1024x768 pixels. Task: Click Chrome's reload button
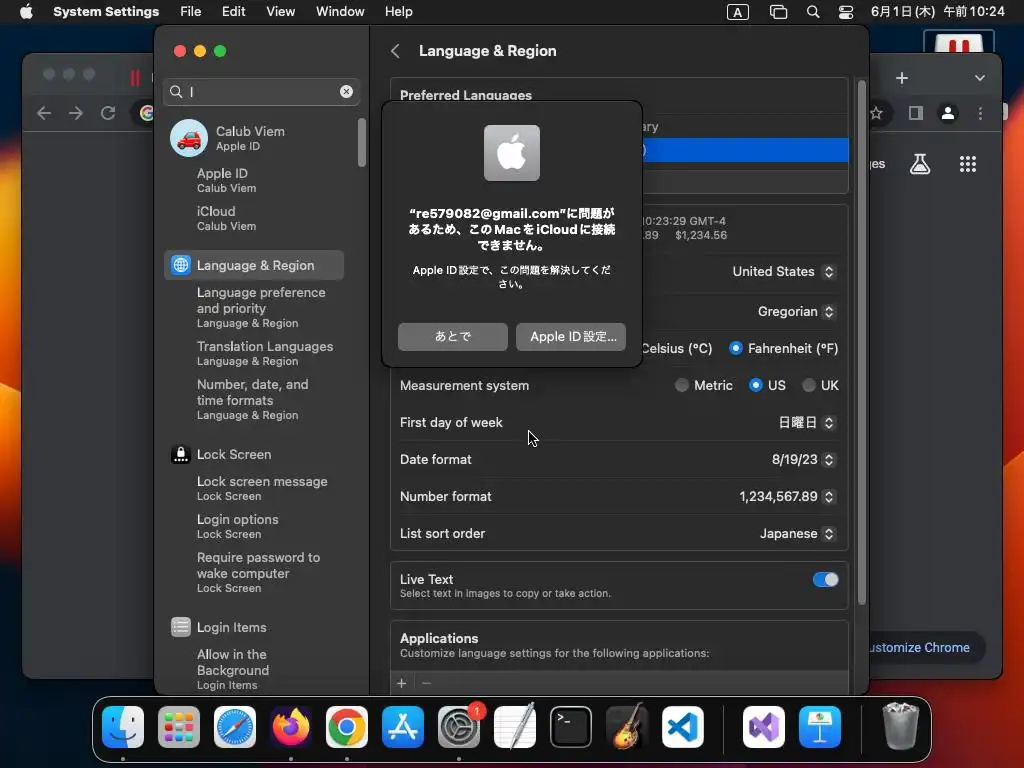click(108, 113)
